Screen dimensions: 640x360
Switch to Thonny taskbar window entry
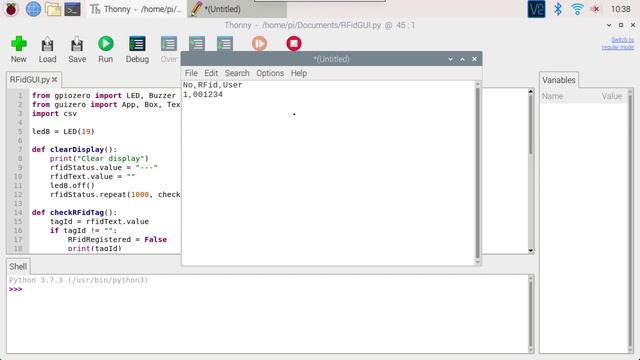(136, 9)
